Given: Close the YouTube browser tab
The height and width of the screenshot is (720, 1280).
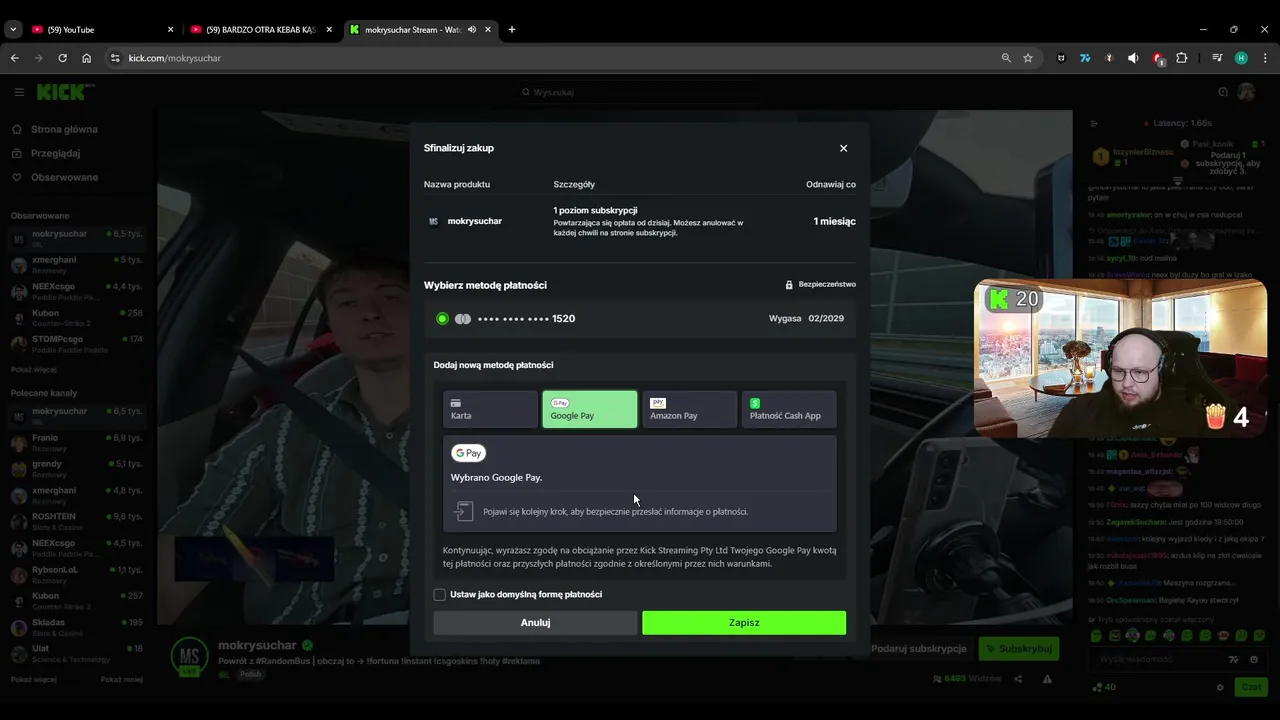Looking at the screenshot, I should [x=170, y=29].
